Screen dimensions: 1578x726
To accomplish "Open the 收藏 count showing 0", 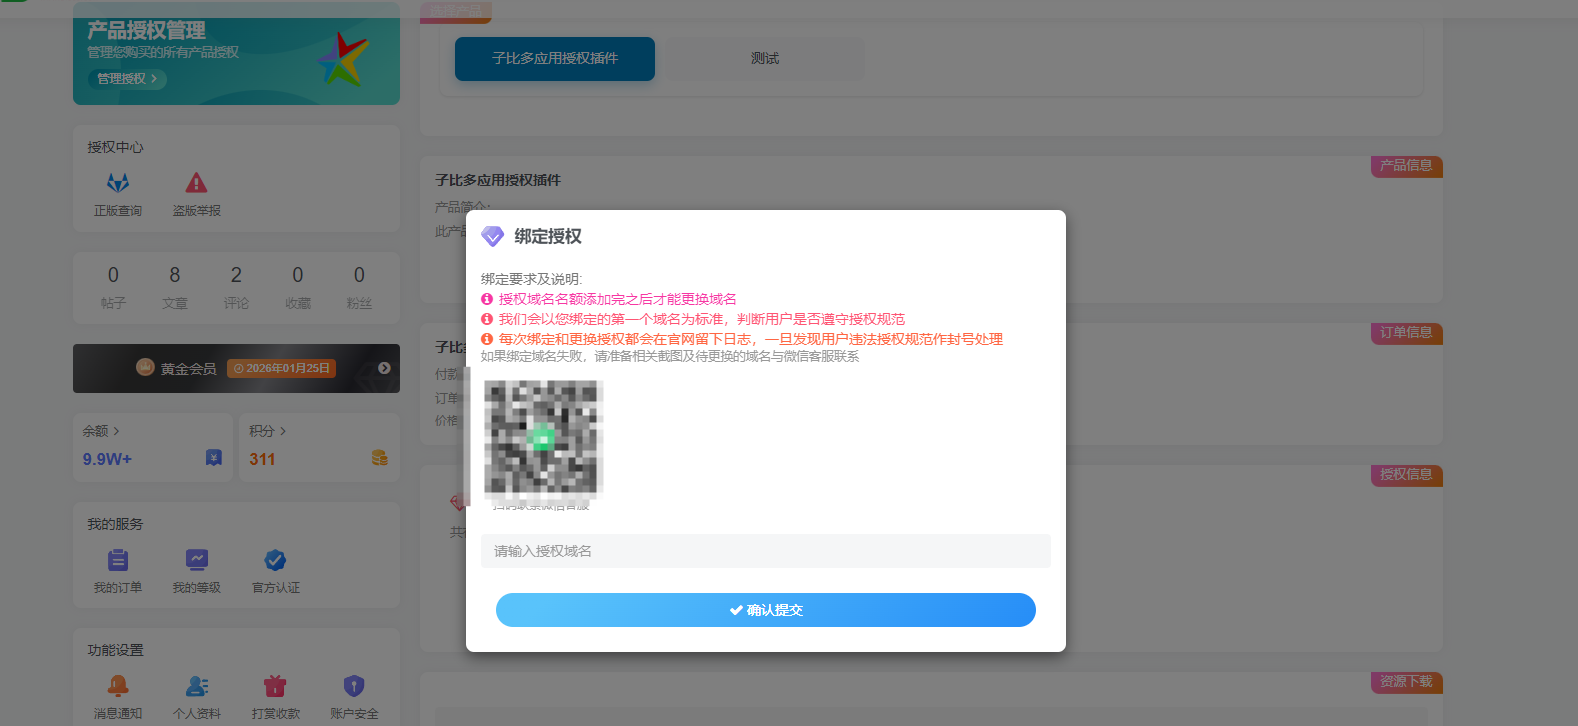I will 298,287.
